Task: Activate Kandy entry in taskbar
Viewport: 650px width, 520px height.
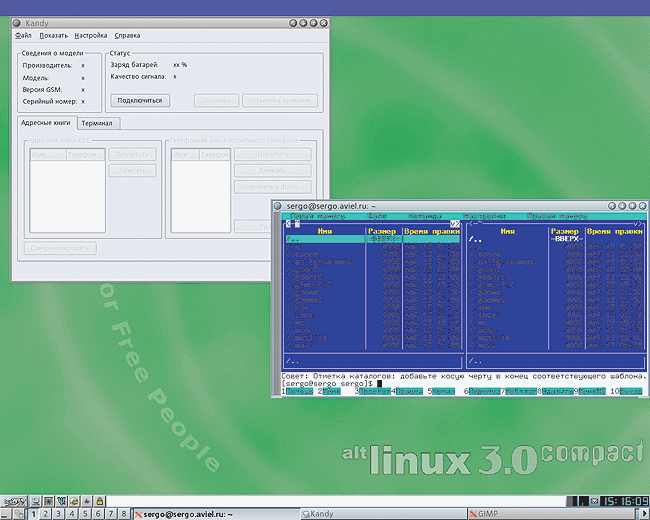Action: coord(383,514)
